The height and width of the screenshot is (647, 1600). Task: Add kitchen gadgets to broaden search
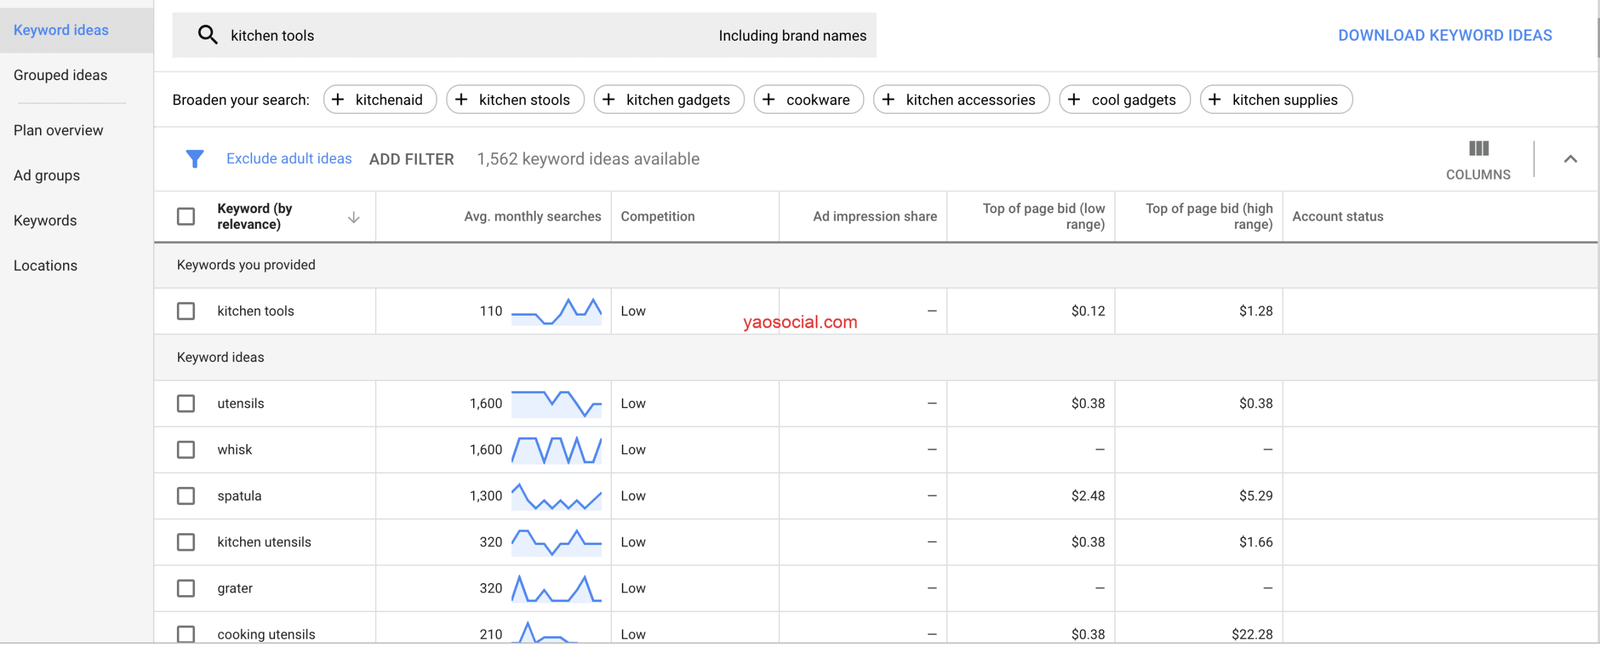pos(668,100)
